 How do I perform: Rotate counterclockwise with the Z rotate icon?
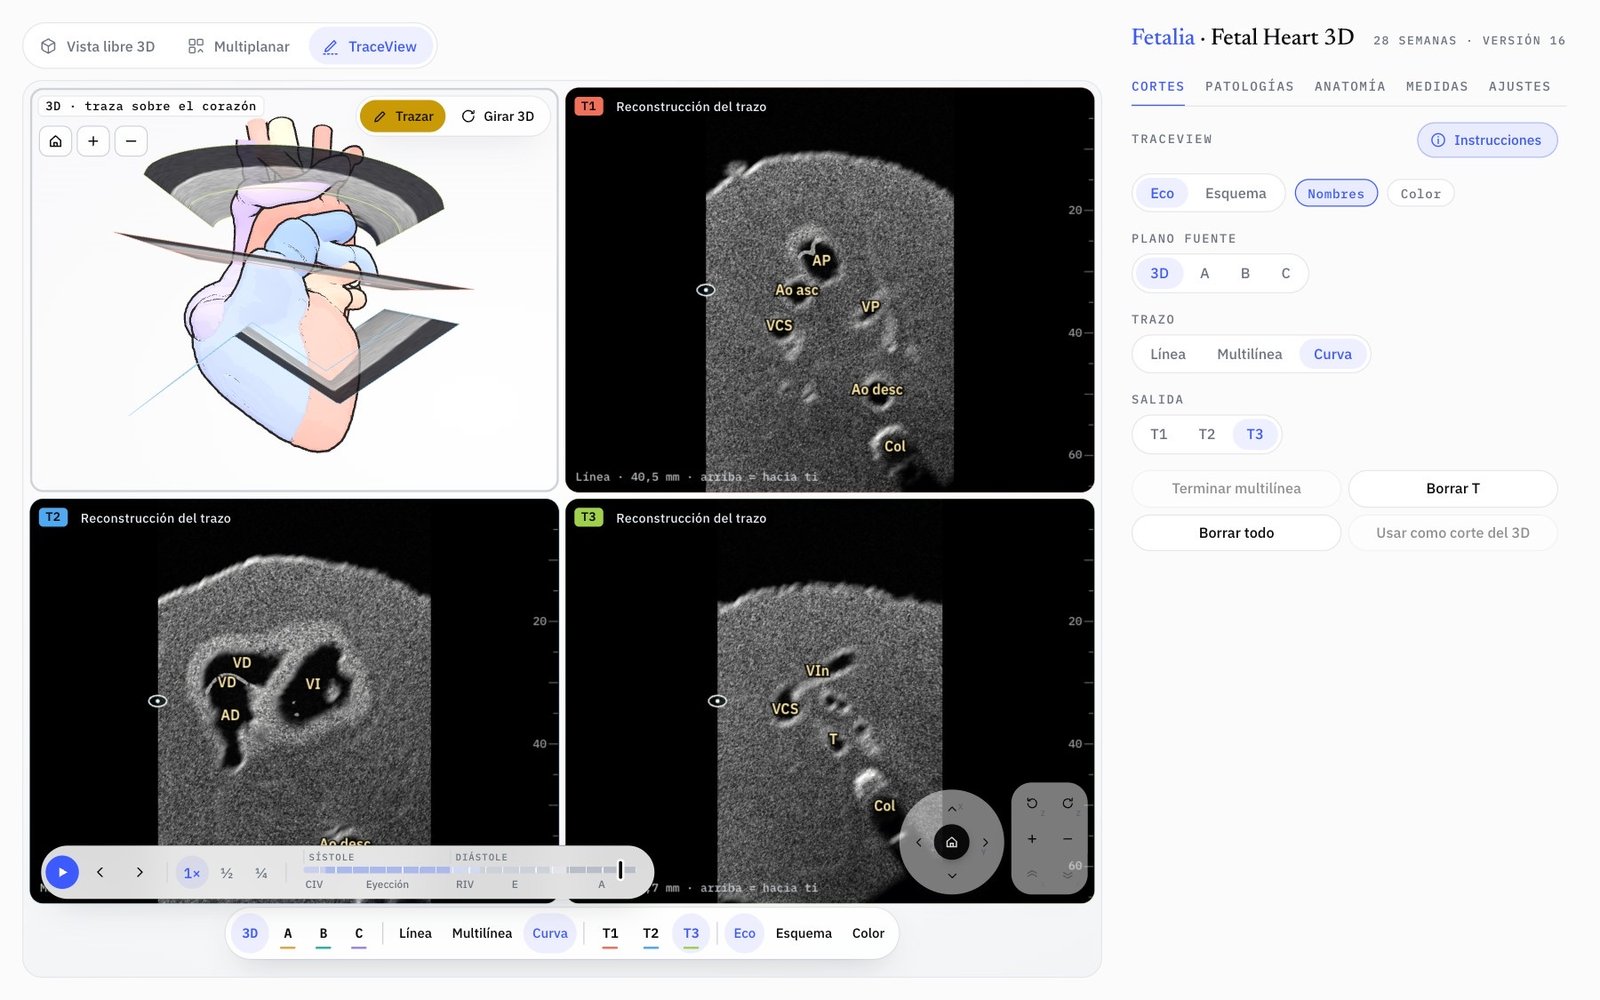pos(1032,804)
